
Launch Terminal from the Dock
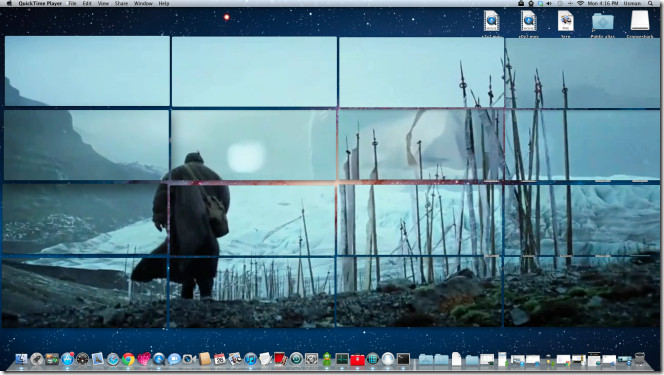[x=403, y=359]
